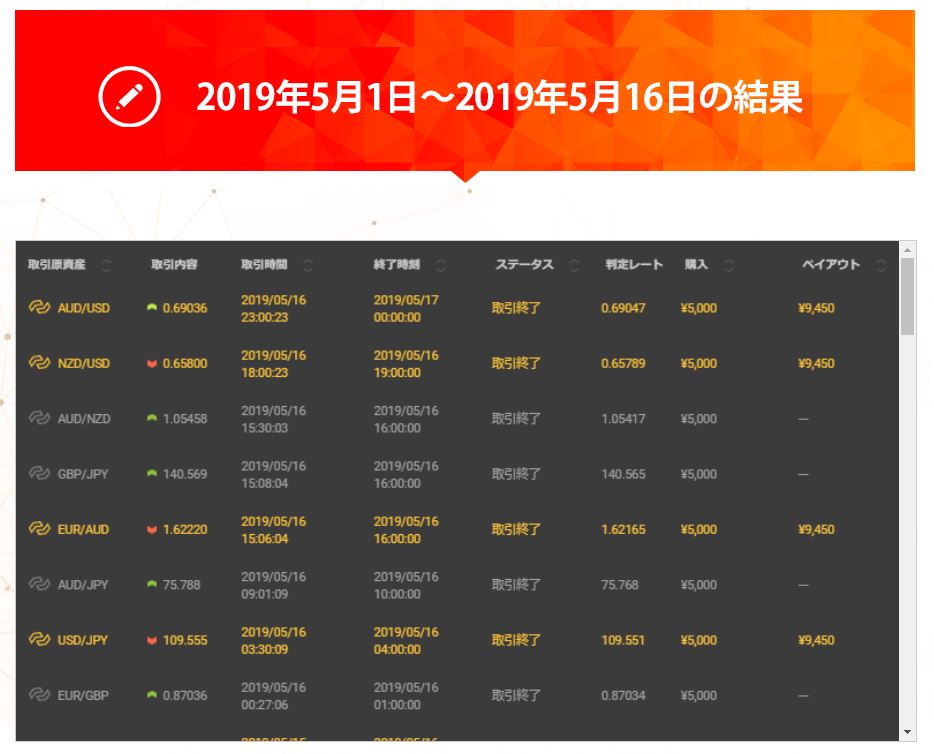Click red down arrow beside 1.62220
Viewport: 934px width, 754px height.
(152, 529)
